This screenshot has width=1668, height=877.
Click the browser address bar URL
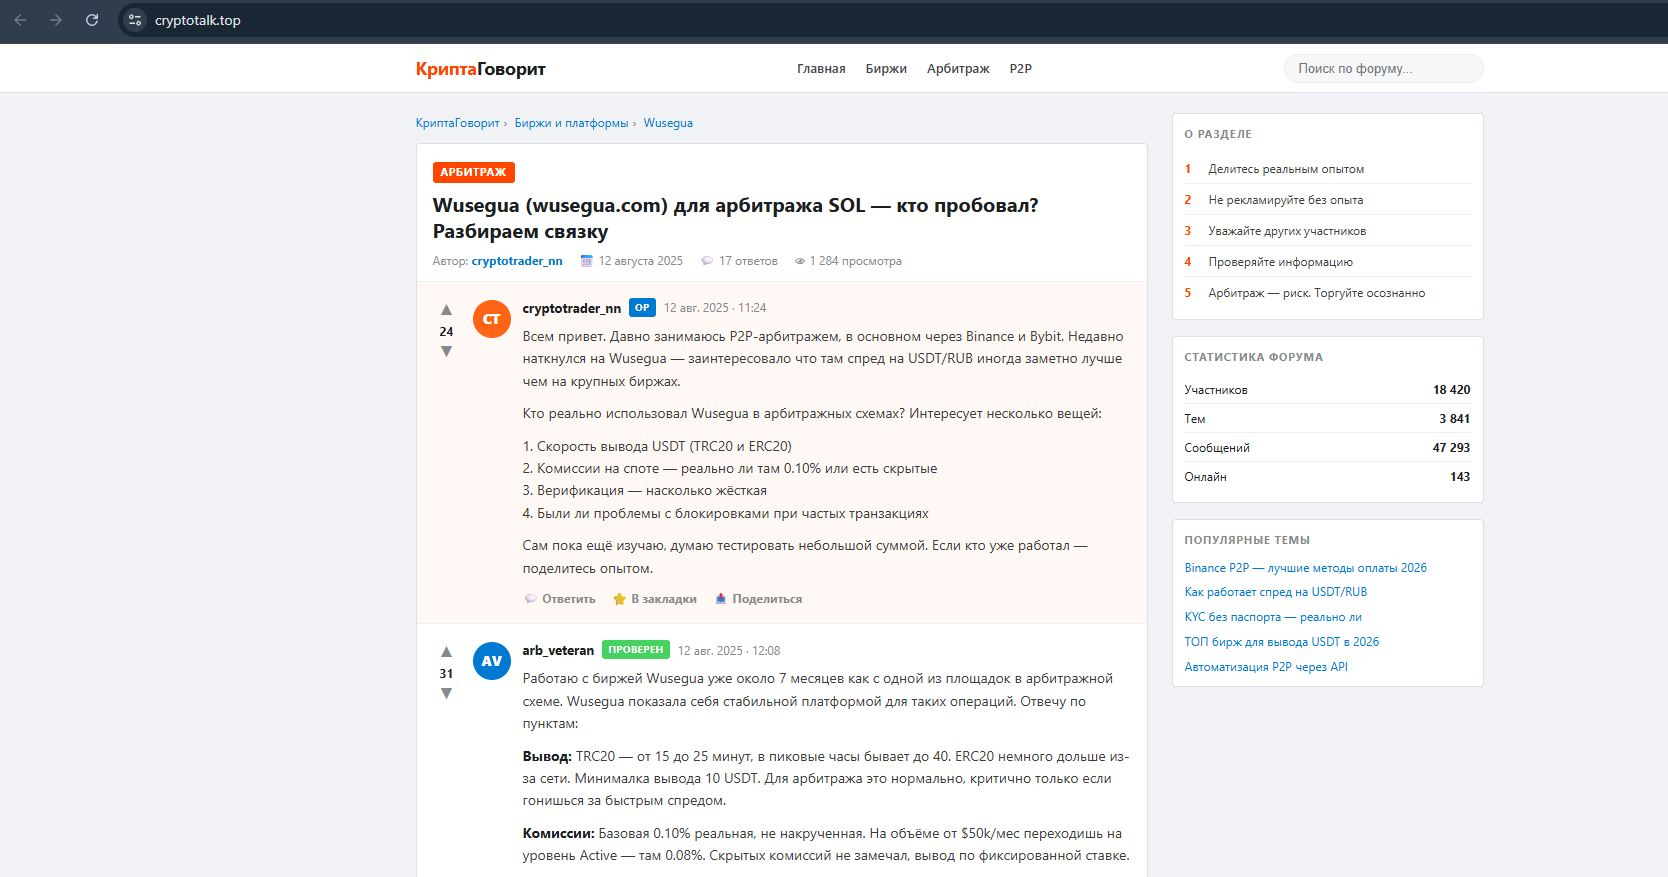point(198,20)
